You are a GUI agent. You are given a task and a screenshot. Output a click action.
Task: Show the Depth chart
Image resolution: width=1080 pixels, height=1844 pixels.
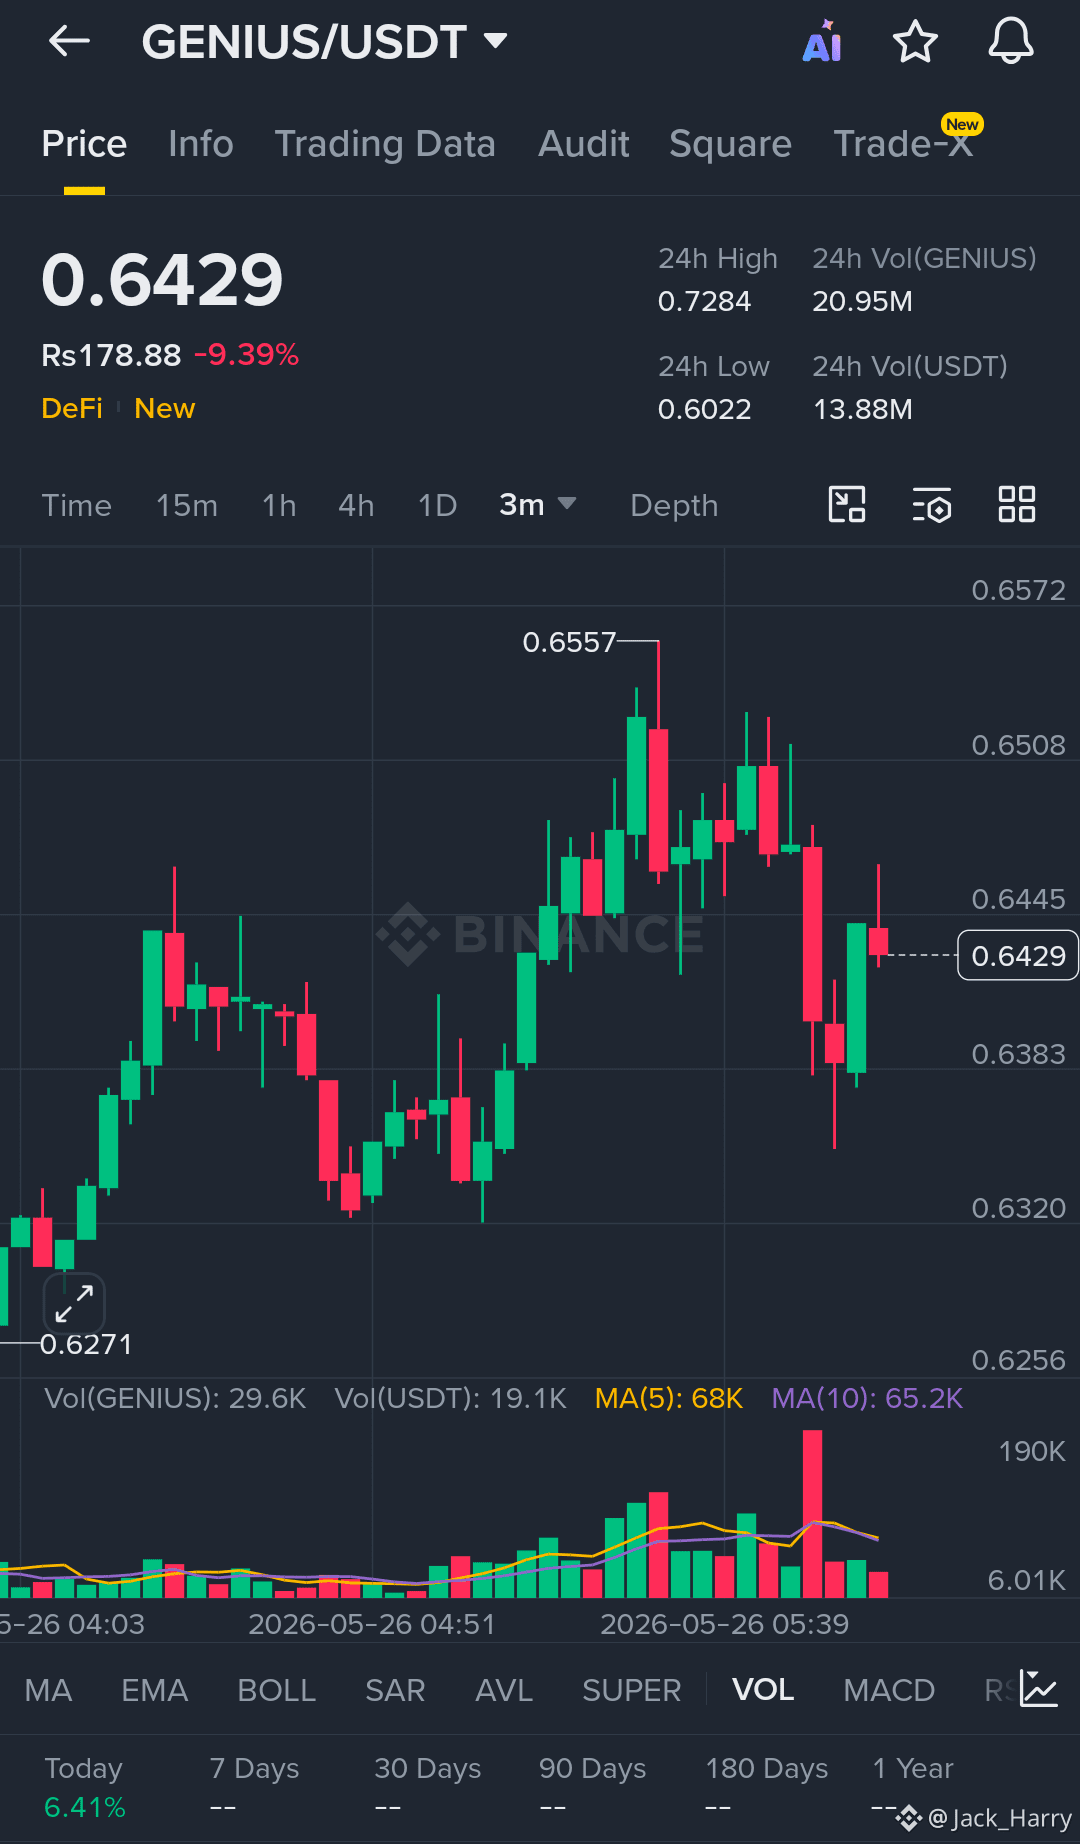point(674,505)
